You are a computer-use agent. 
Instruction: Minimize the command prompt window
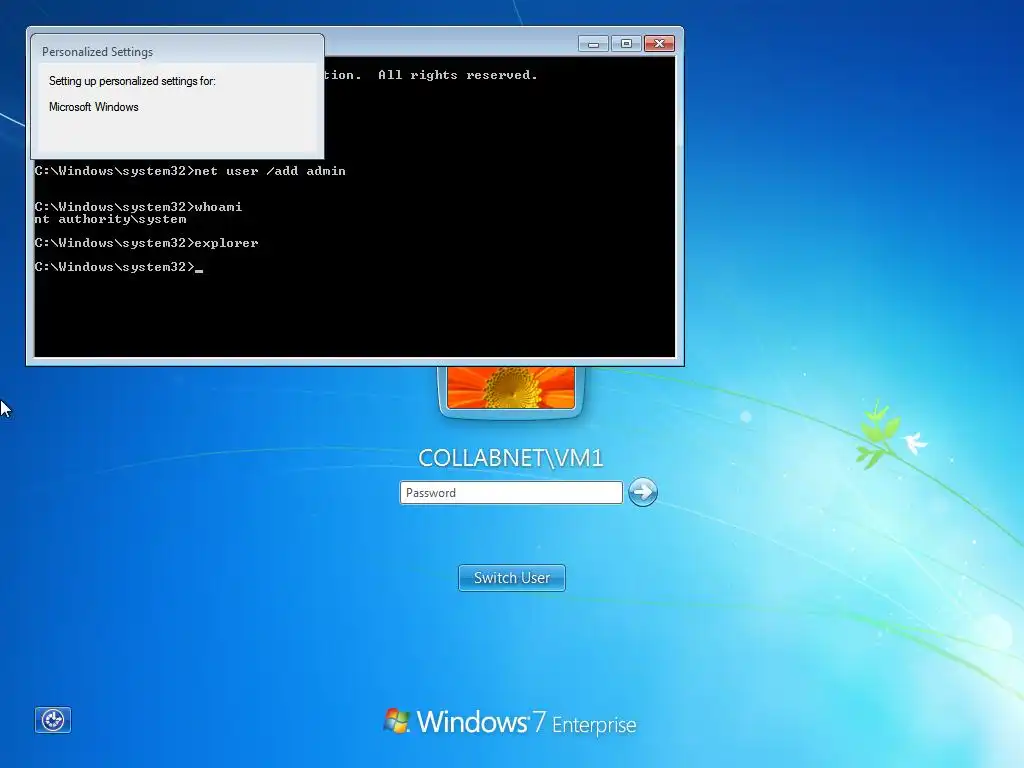pyautogui.click(x=593, y=44)
